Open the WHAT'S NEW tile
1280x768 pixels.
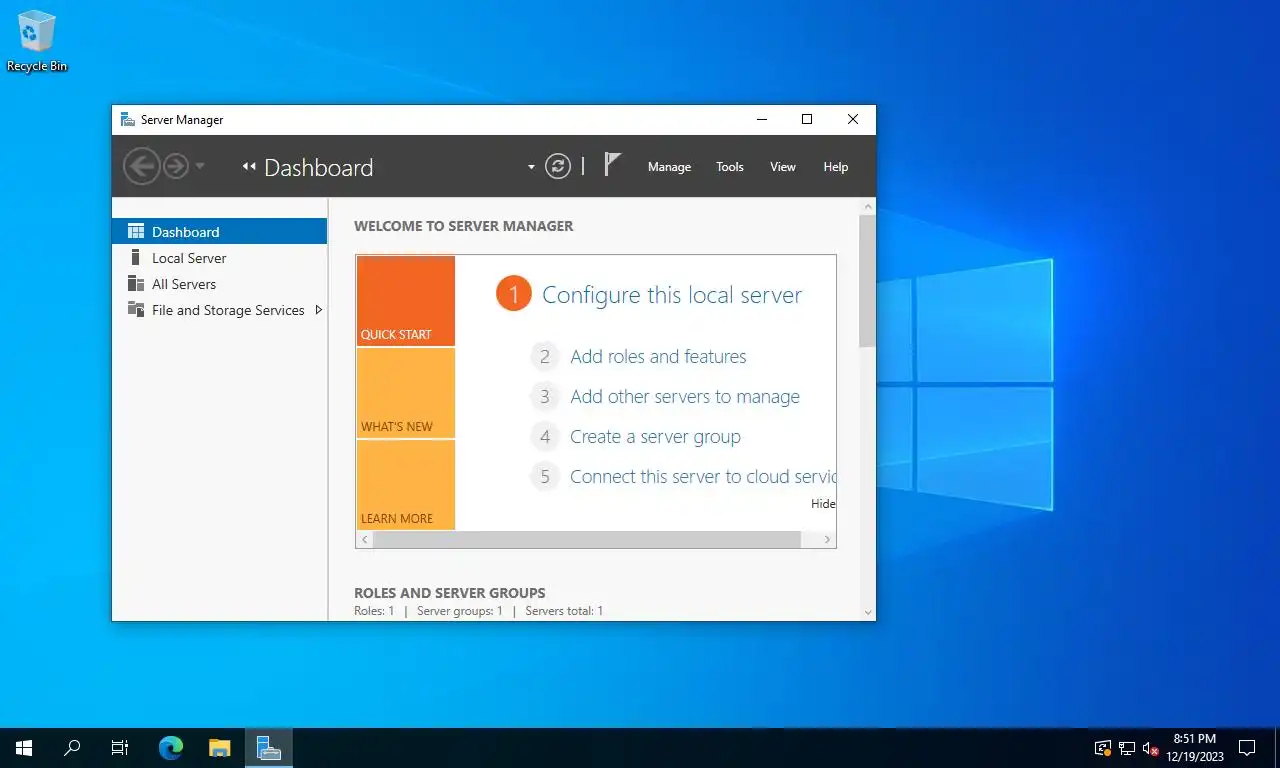coord(406,393)
